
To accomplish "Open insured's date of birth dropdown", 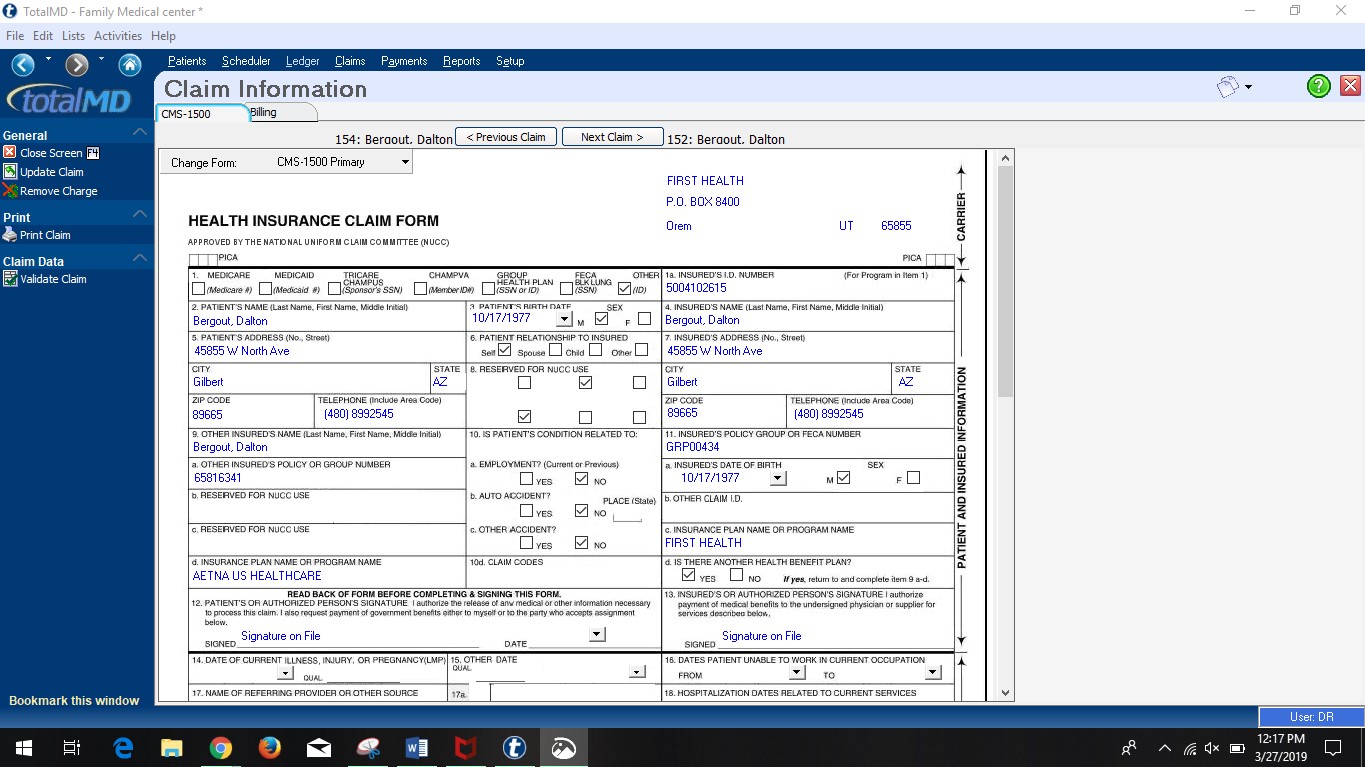I will tap(777, 479).
